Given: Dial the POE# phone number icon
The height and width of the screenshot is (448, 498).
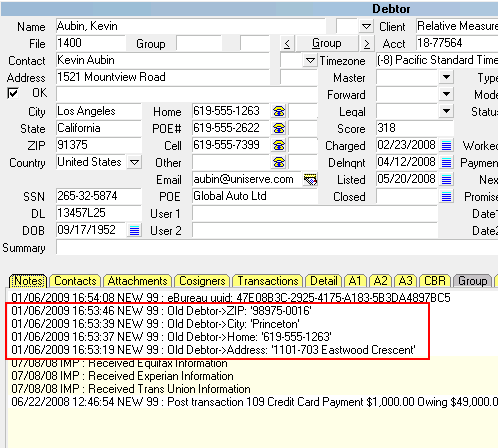Looking at the screenshot, I should (279, 128).
